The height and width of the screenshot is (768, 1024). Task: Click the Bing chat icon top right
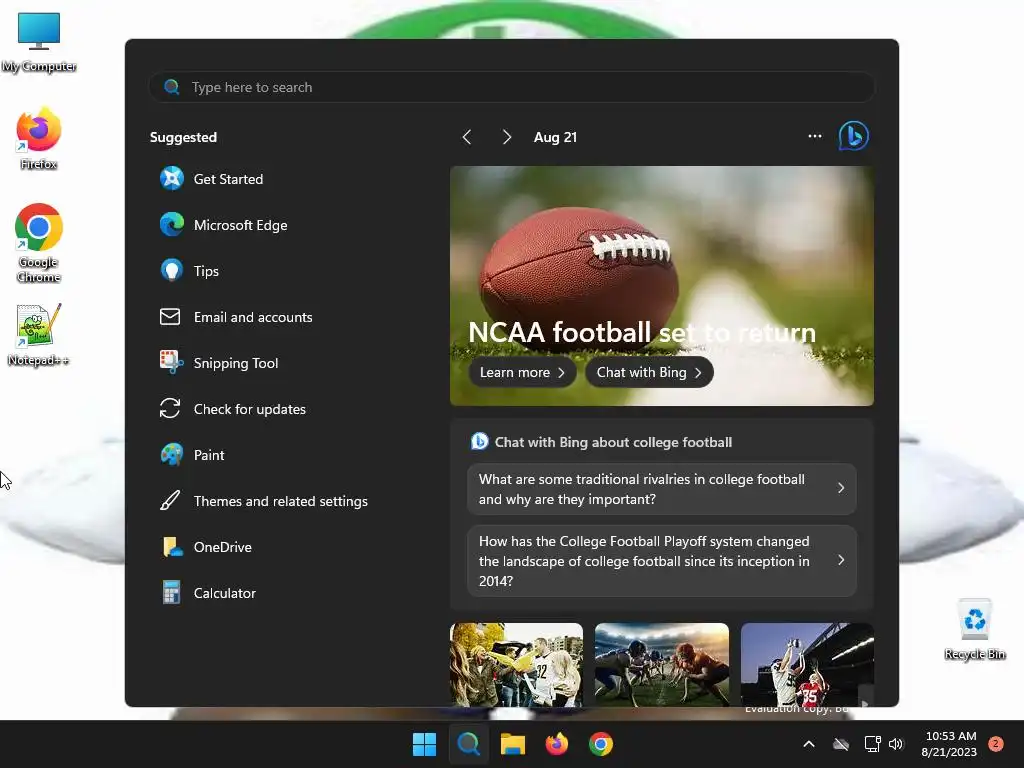coord(854,136)
